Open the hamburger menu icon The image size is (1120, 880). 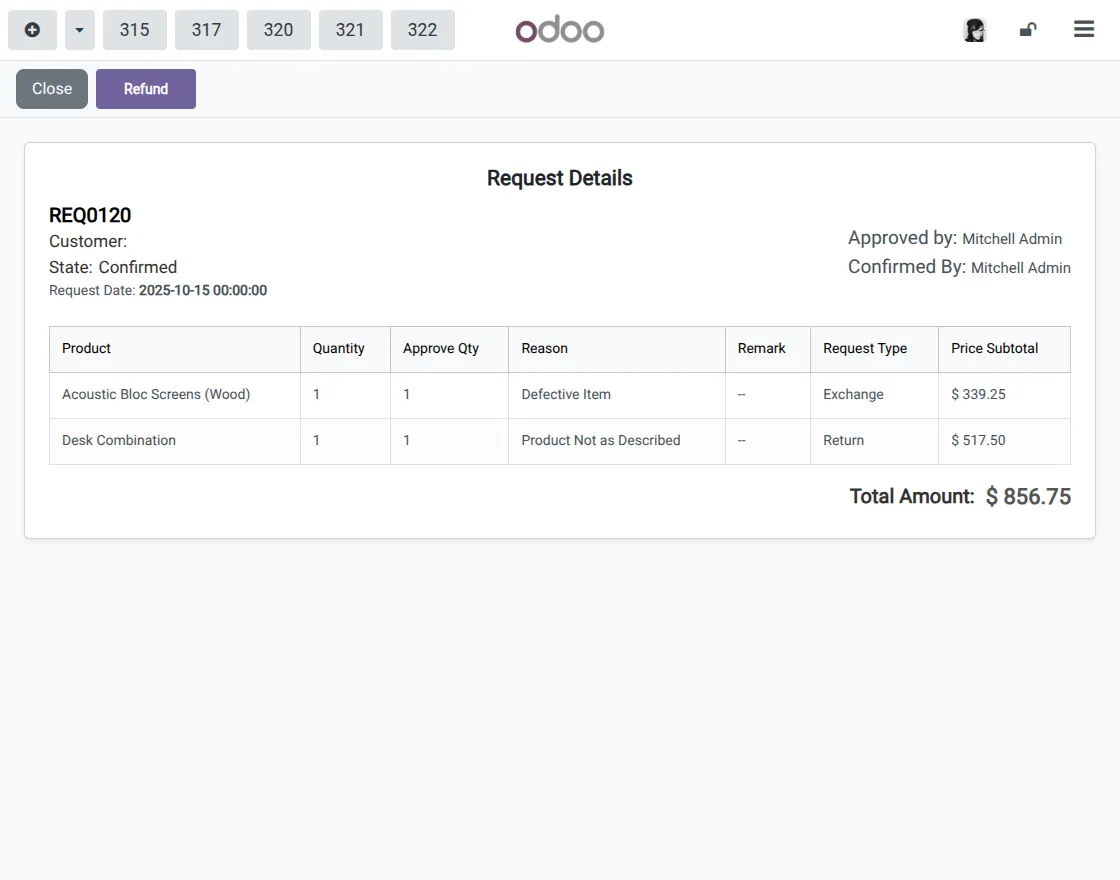pyautogui.click(x=1084, y=29)
